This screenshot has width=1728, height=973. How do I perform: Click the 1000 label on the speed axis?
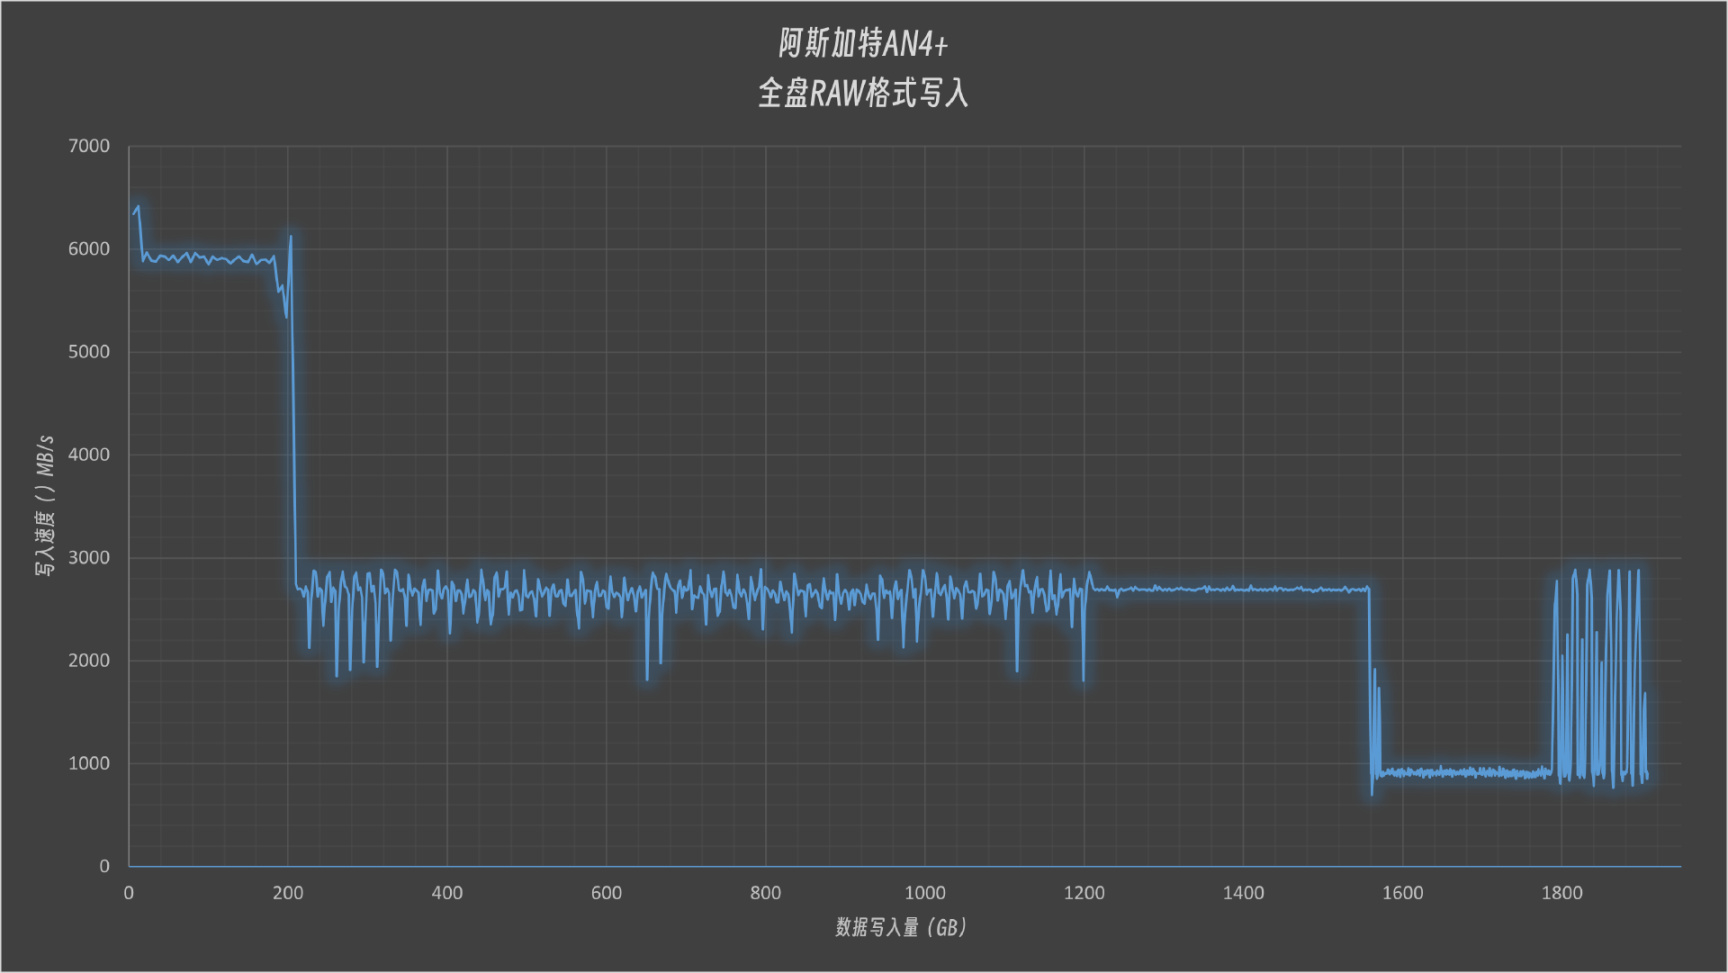(x=89, y=764)
